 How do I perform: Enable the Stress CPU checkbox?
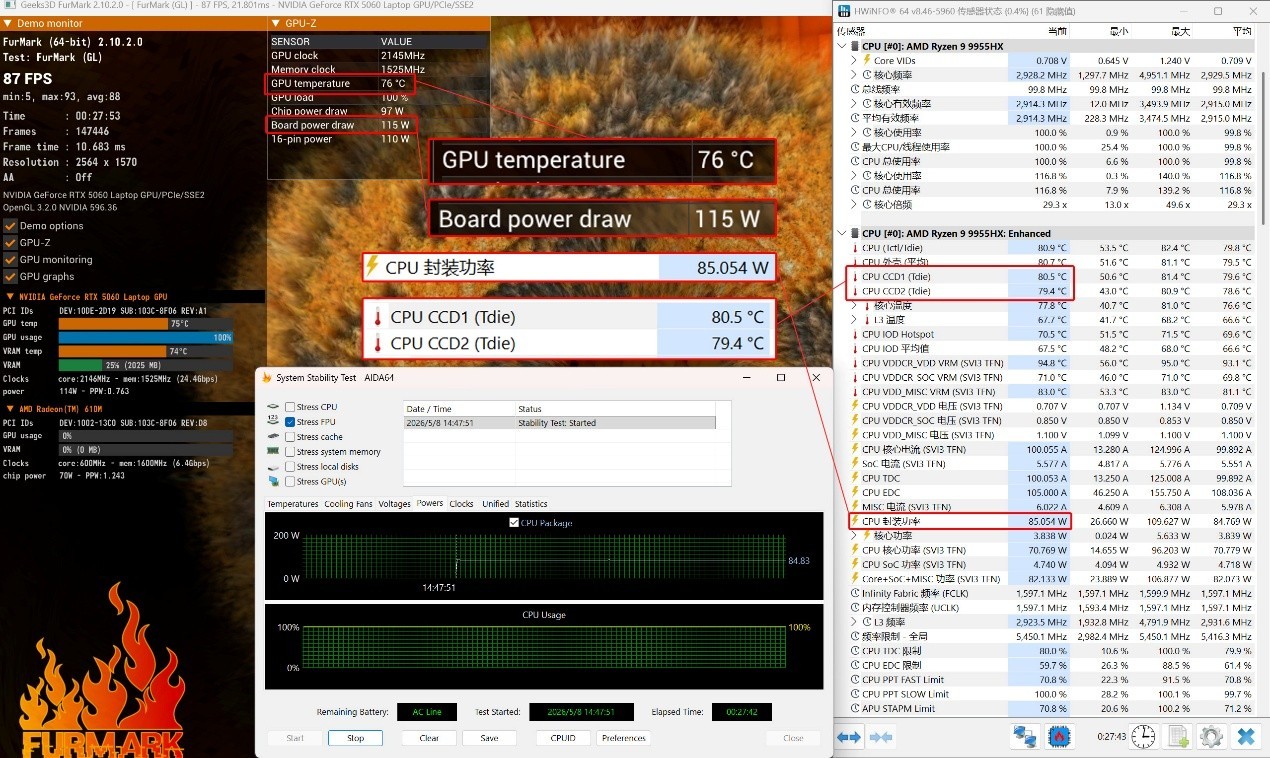[290, 407]
